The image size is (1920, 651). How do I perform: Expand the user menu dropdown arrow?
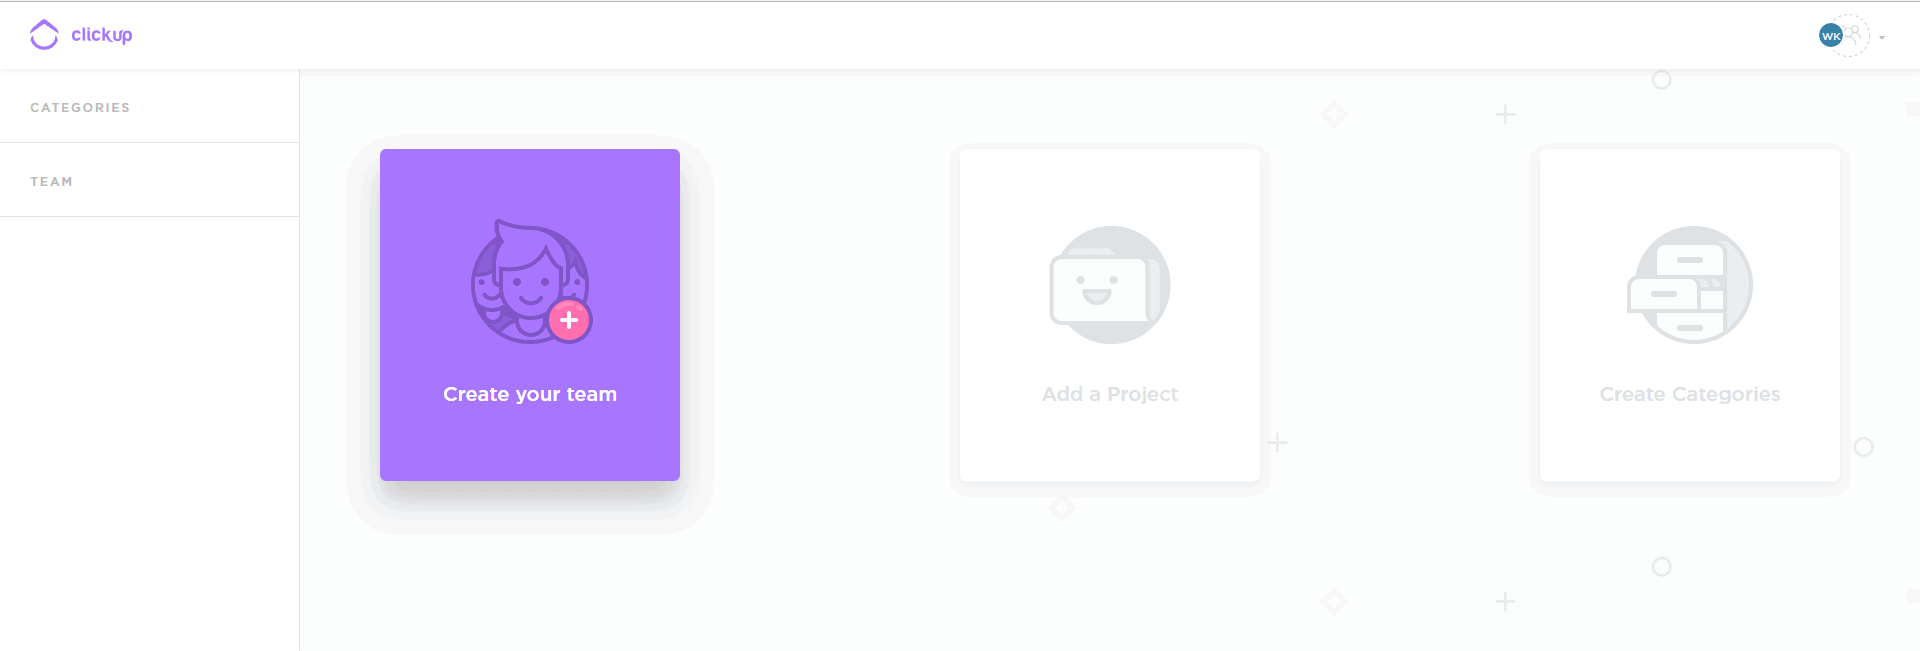tap(1882, 38)
